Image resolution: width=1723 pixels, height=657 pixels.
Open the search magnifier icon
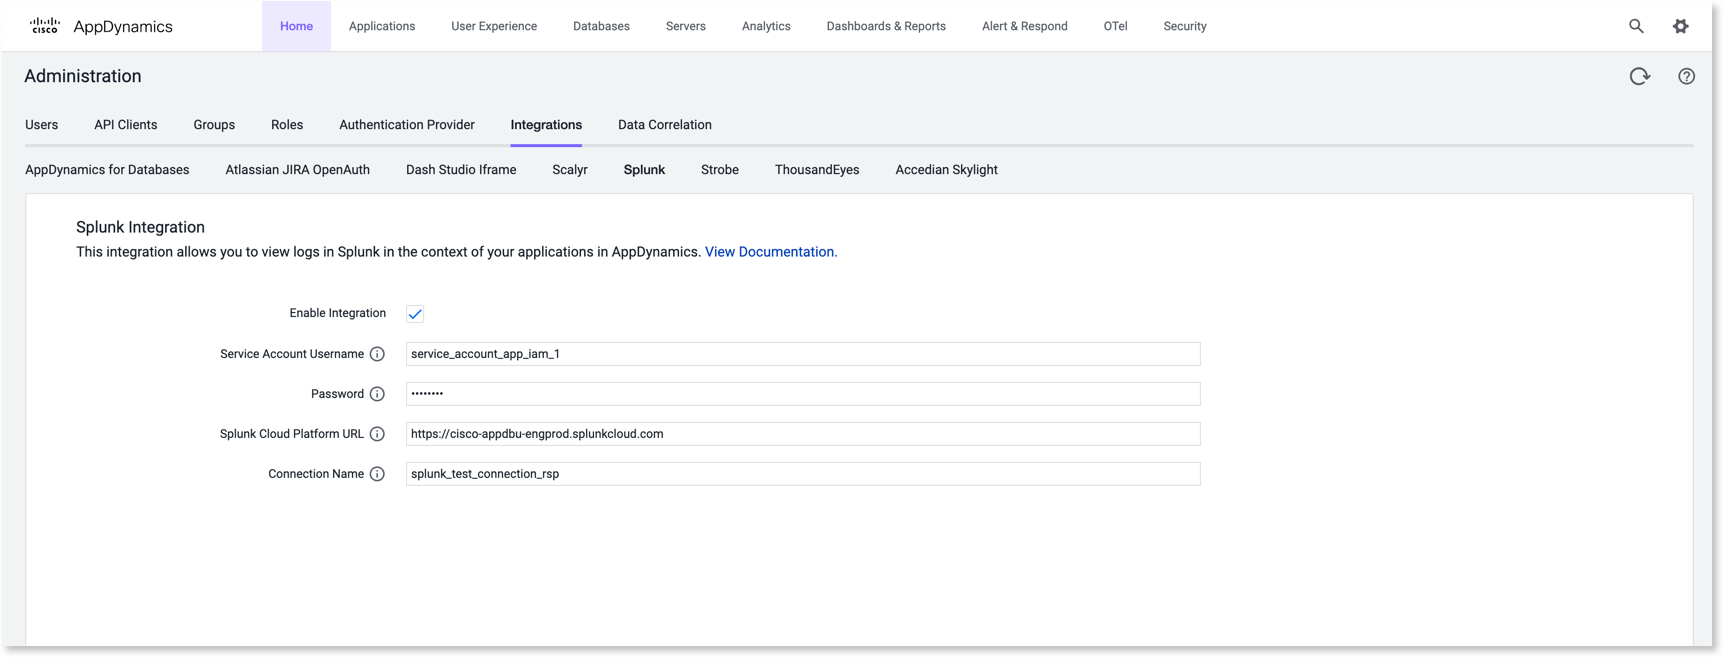click(1636, 26)
